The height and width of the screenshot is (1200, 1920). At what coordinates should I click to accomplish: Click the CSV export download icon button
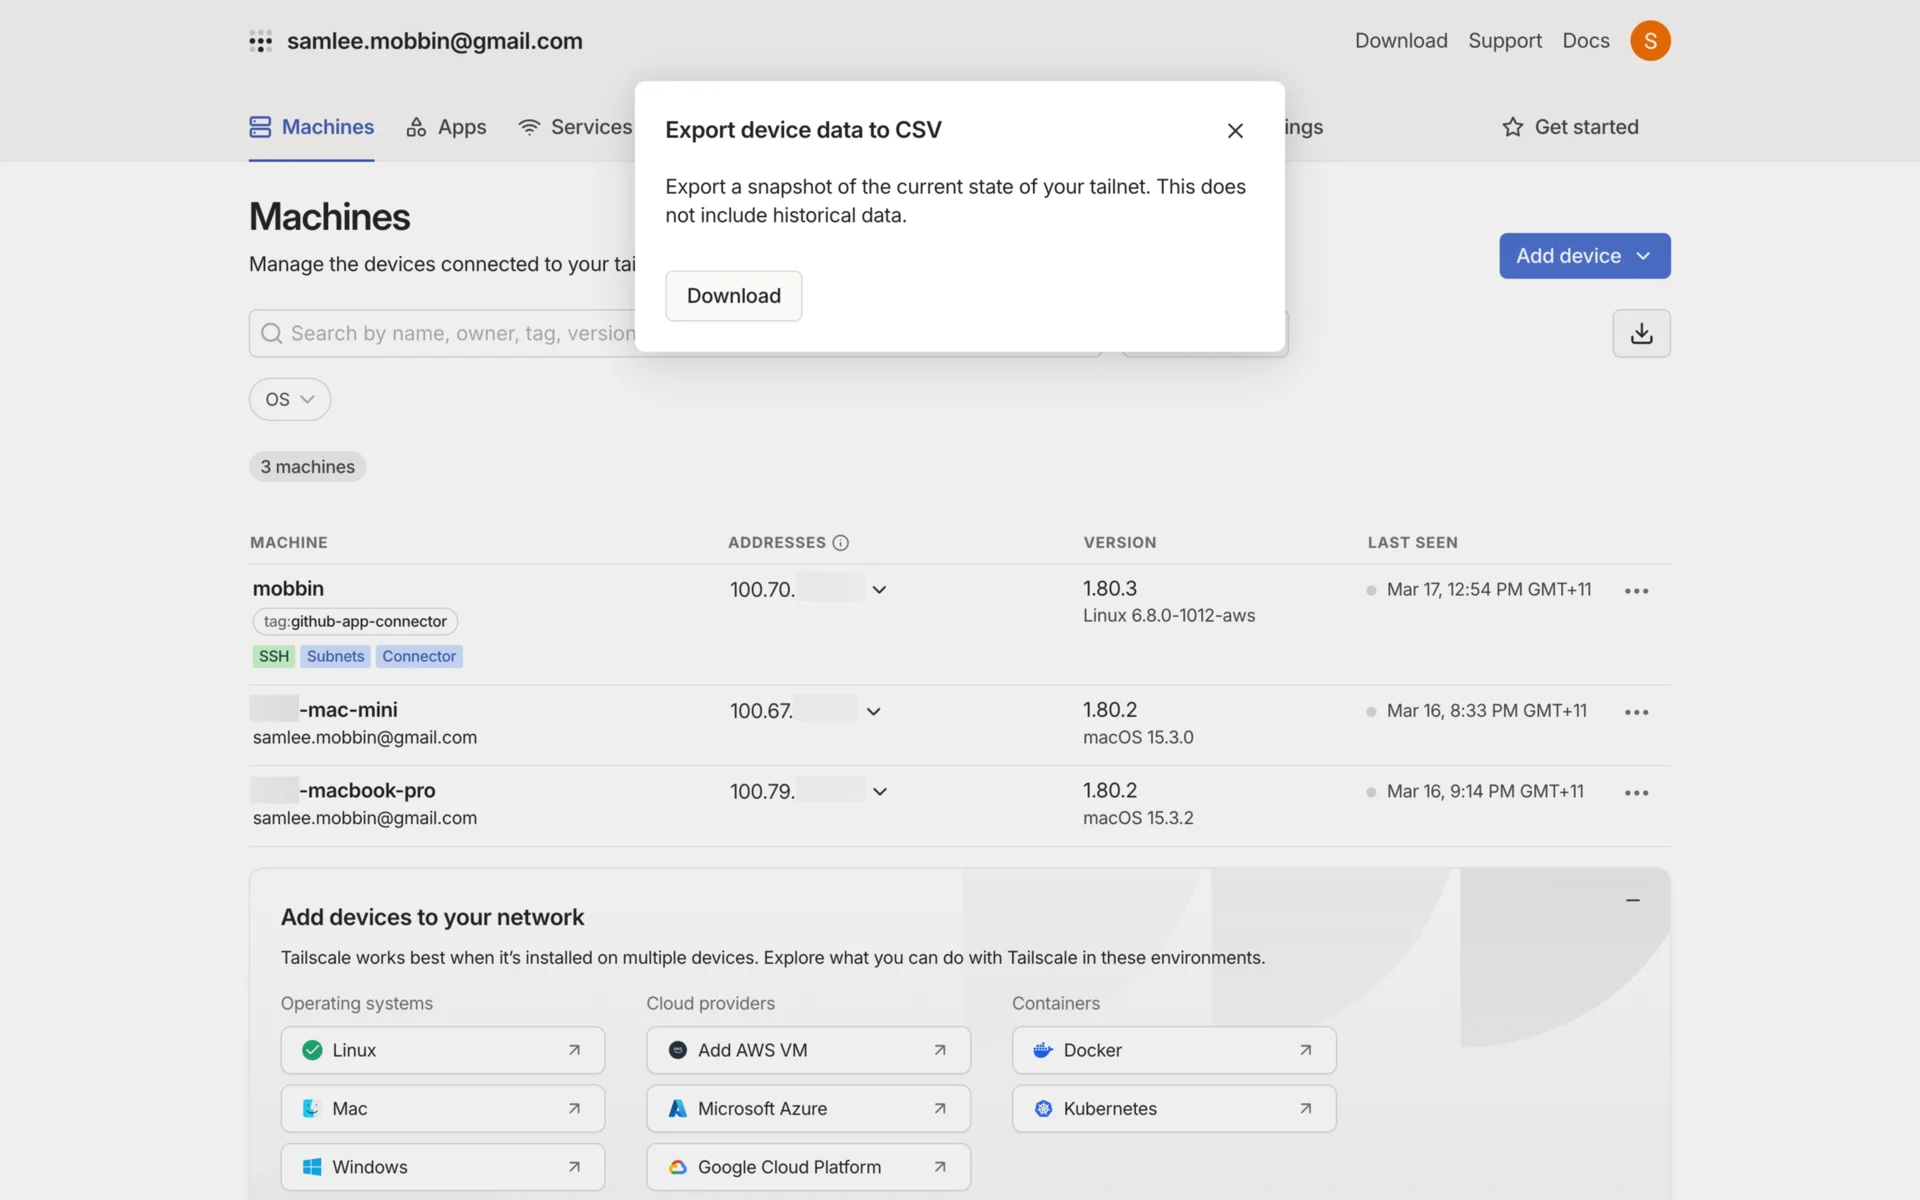[1641, 333]
